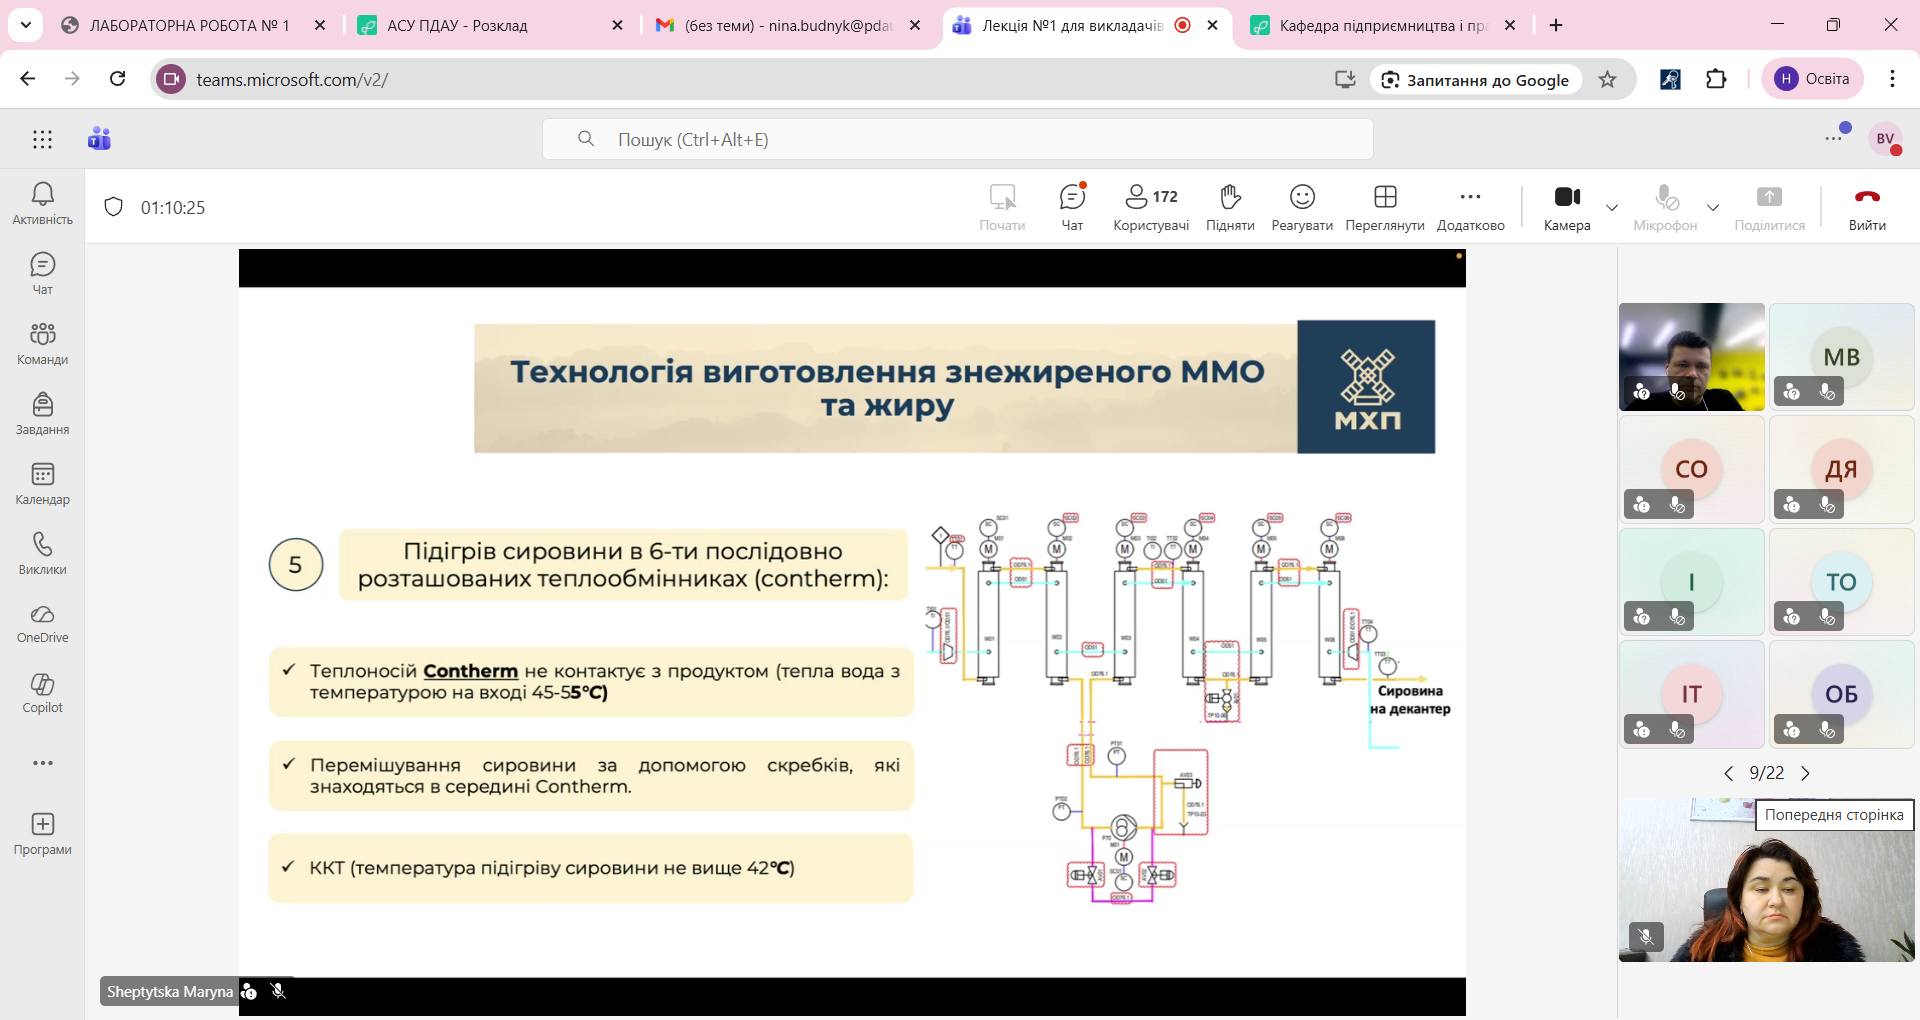Toggle the Мікрофон mute state

(1665, 207)
